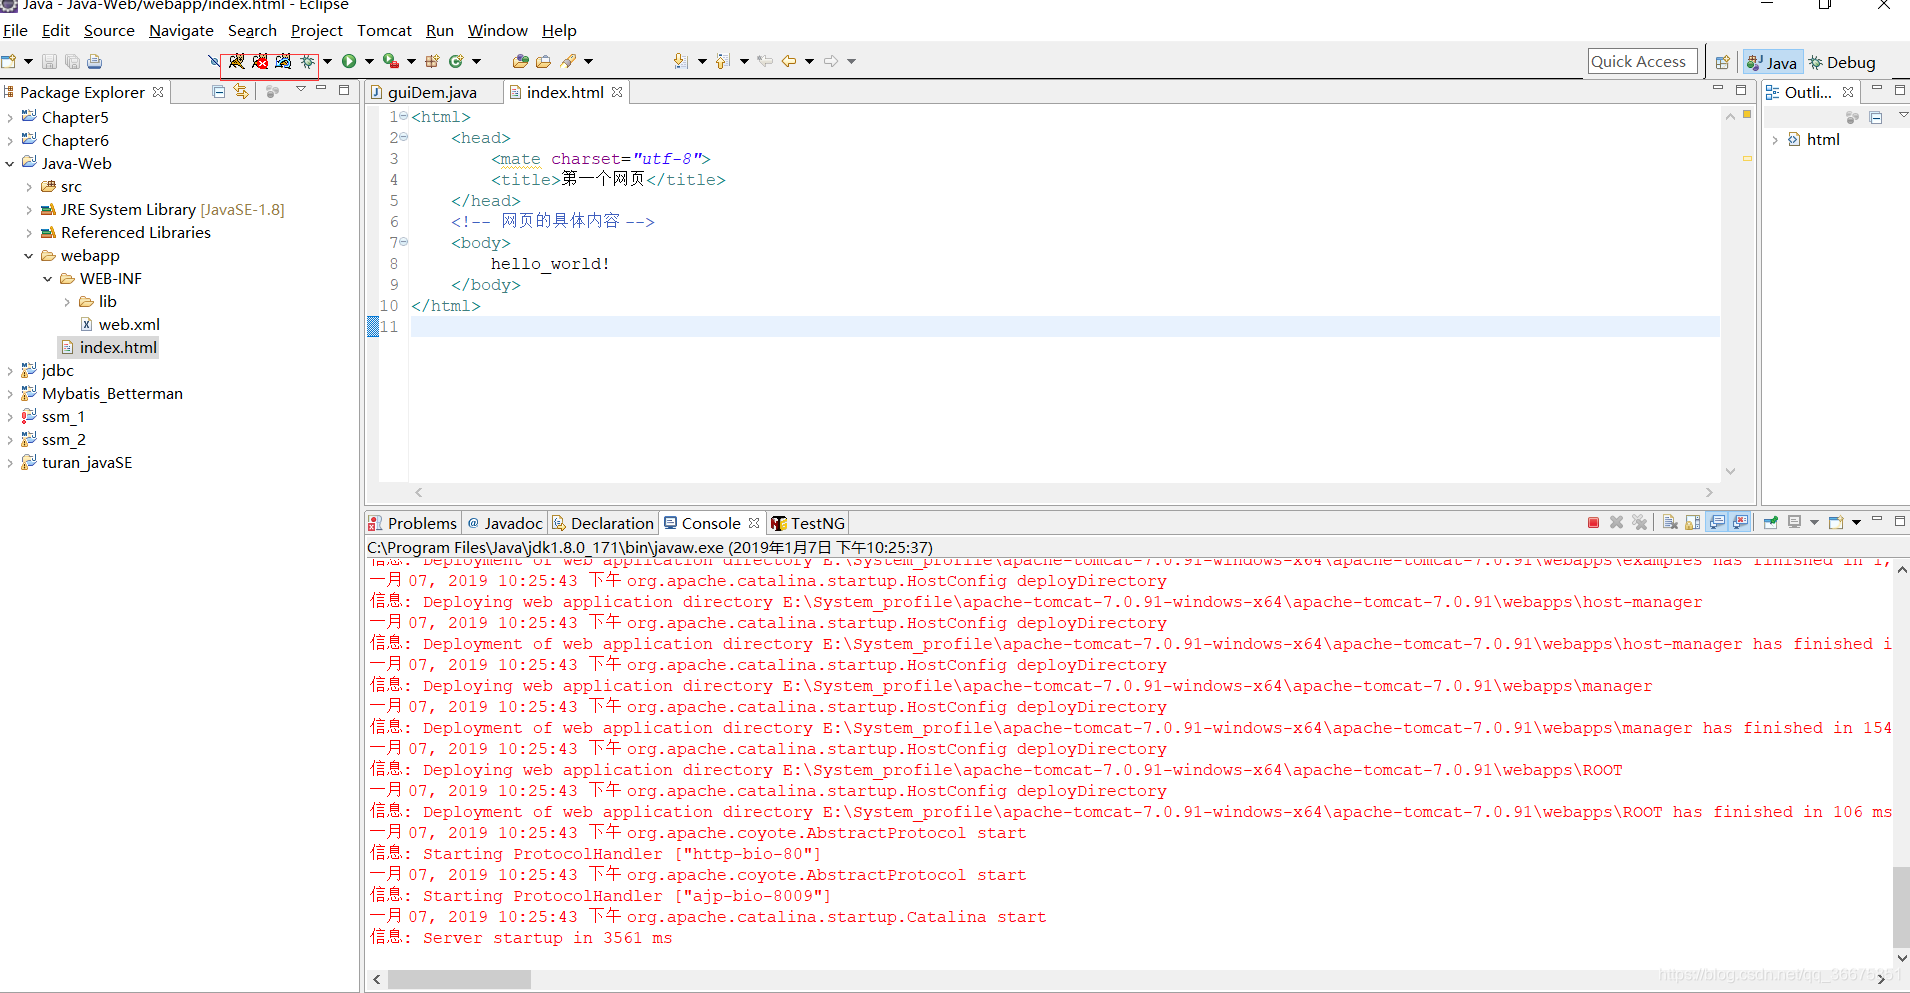Click Skip All Breakpoints toolbar icon

213,61
